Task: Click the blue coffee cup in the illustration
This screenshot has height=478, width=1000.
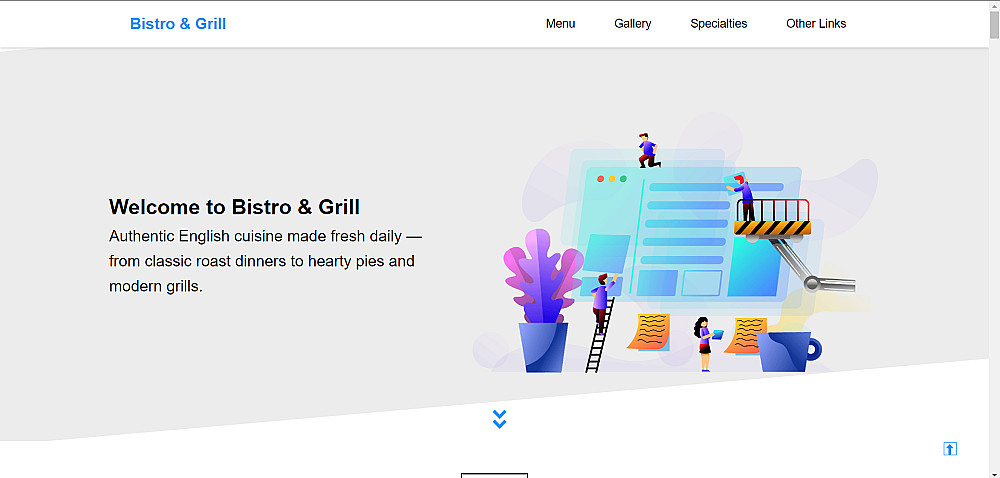Action: tap(788, 351)
